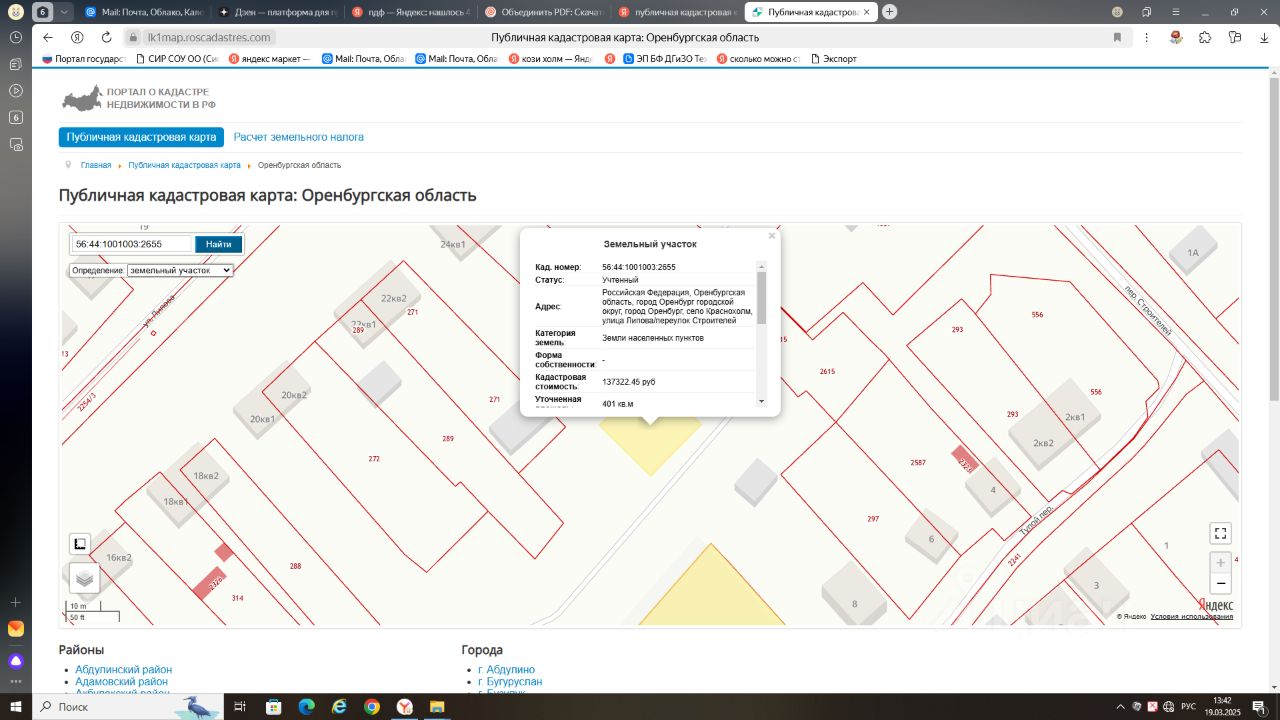Image resolution: width=1280 pixels, height=720 pixels.
Task: Open the кози холм bookmark
Action: pyautogui.click(x=550, y=59)
